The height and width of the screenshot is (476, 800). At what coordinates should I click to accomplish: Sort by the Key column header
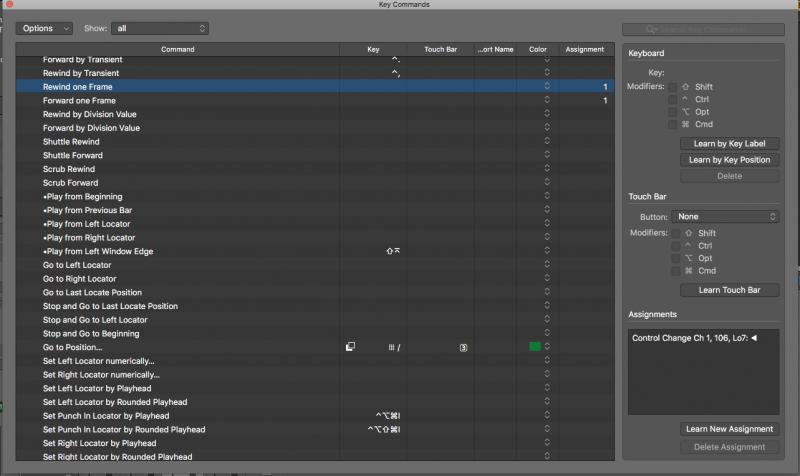pyautogui.click(x=373, y=49)
